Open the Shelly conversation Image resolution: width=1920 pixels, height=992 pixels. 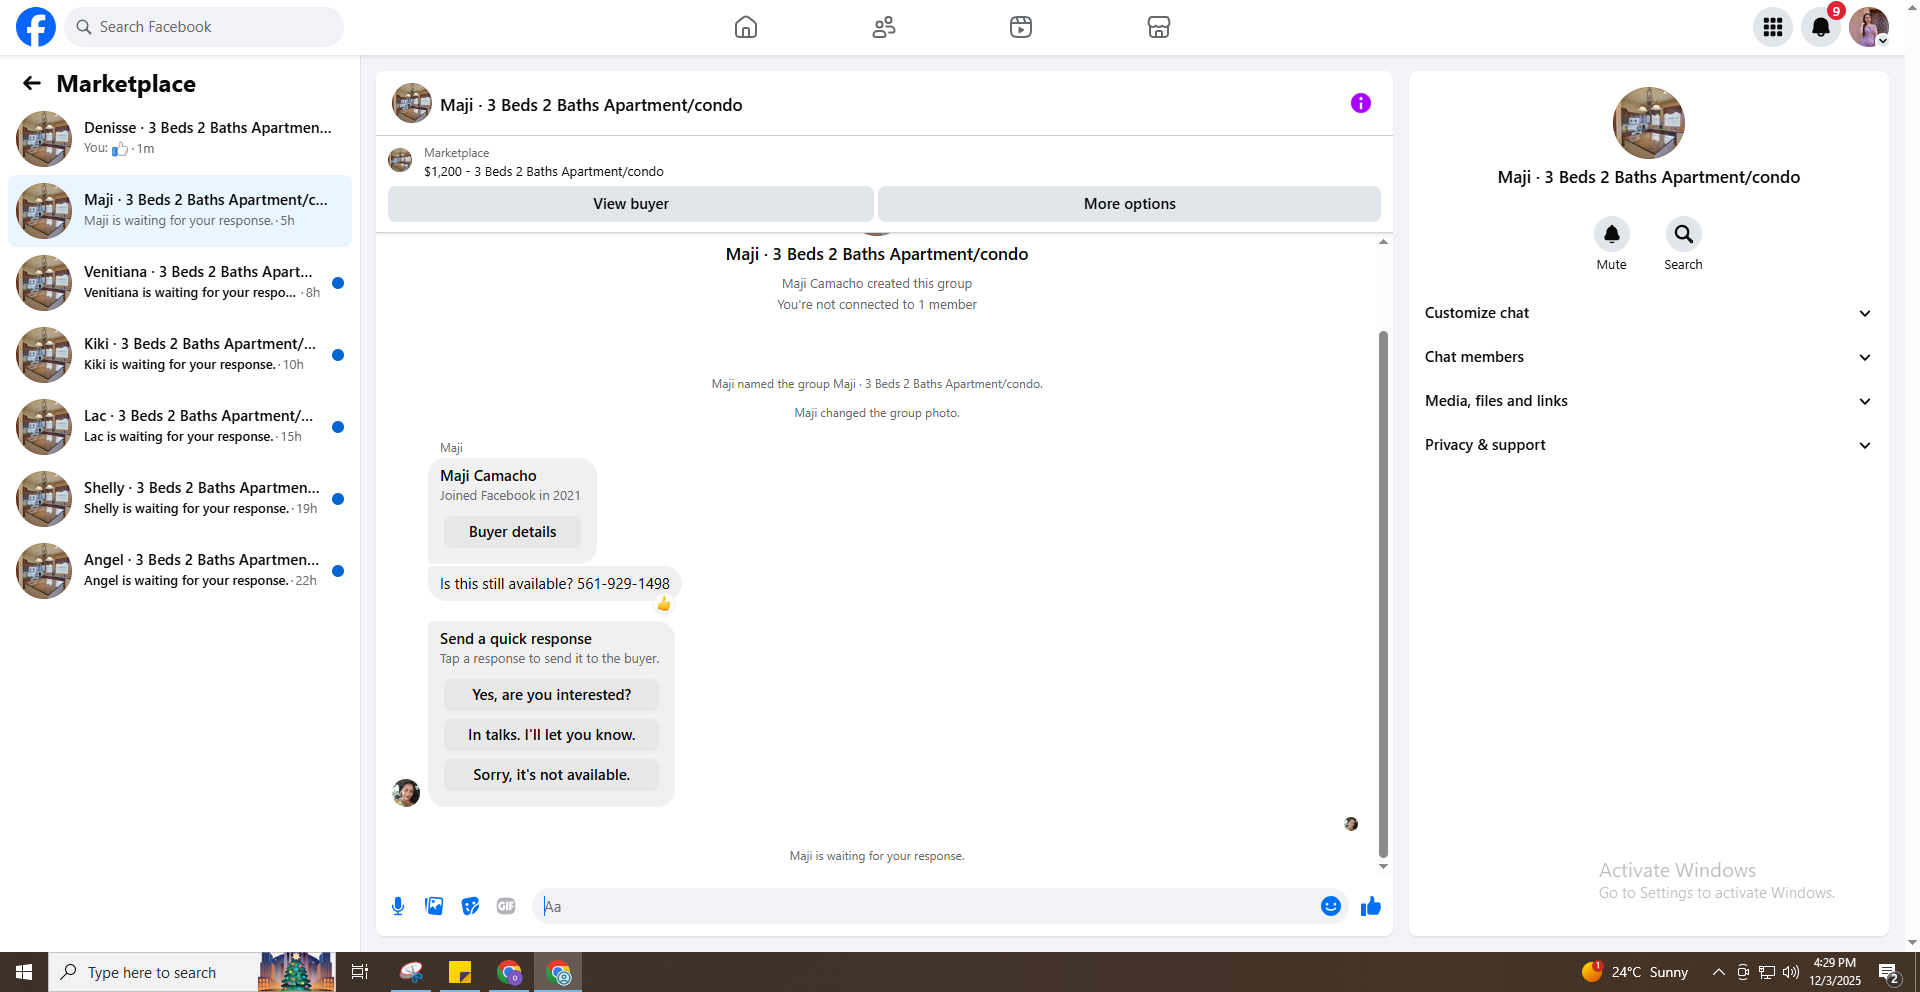pyautogui.click(x=180, y=499)
